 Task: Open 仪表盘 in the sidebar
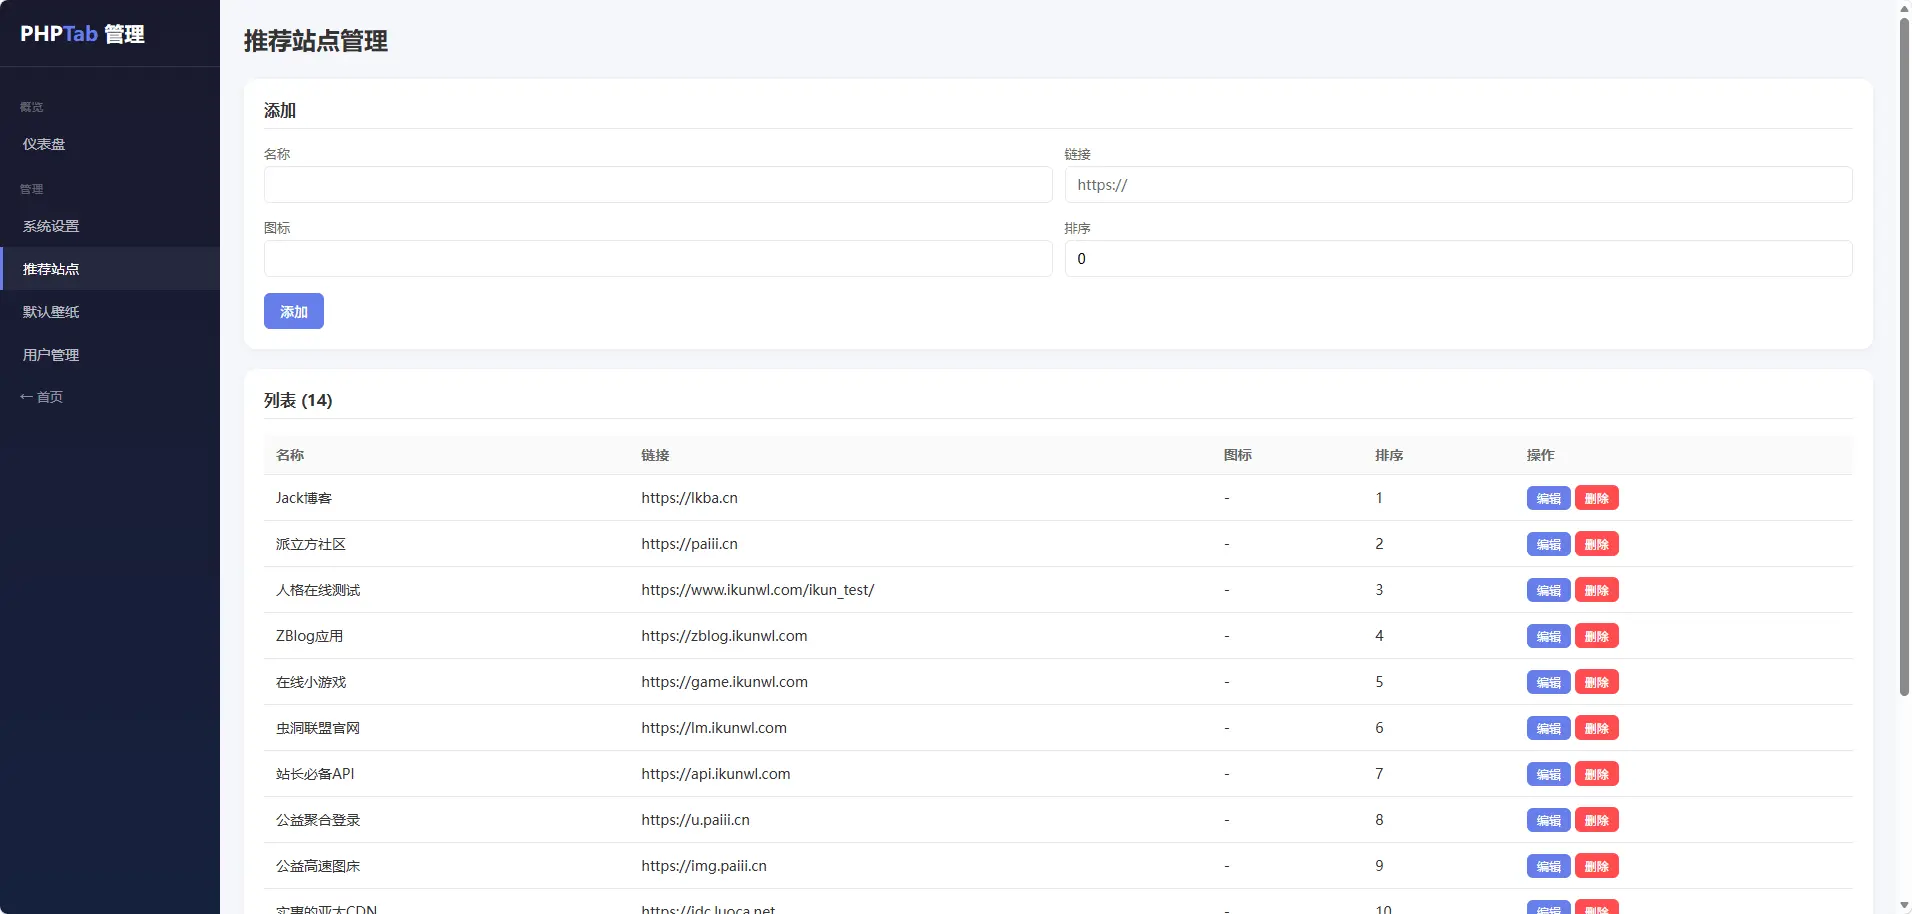(110, 144)
